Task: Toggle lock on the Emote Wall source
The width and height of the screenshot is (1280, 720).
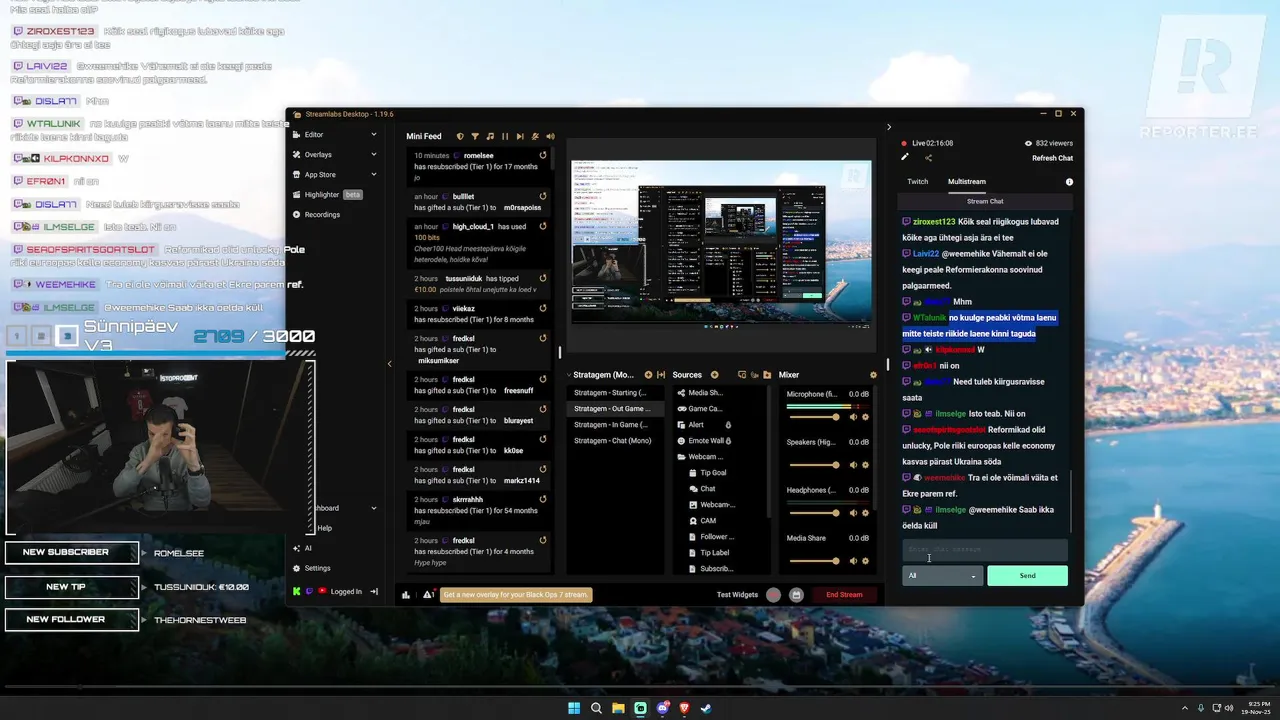Action: coord(729,441)
